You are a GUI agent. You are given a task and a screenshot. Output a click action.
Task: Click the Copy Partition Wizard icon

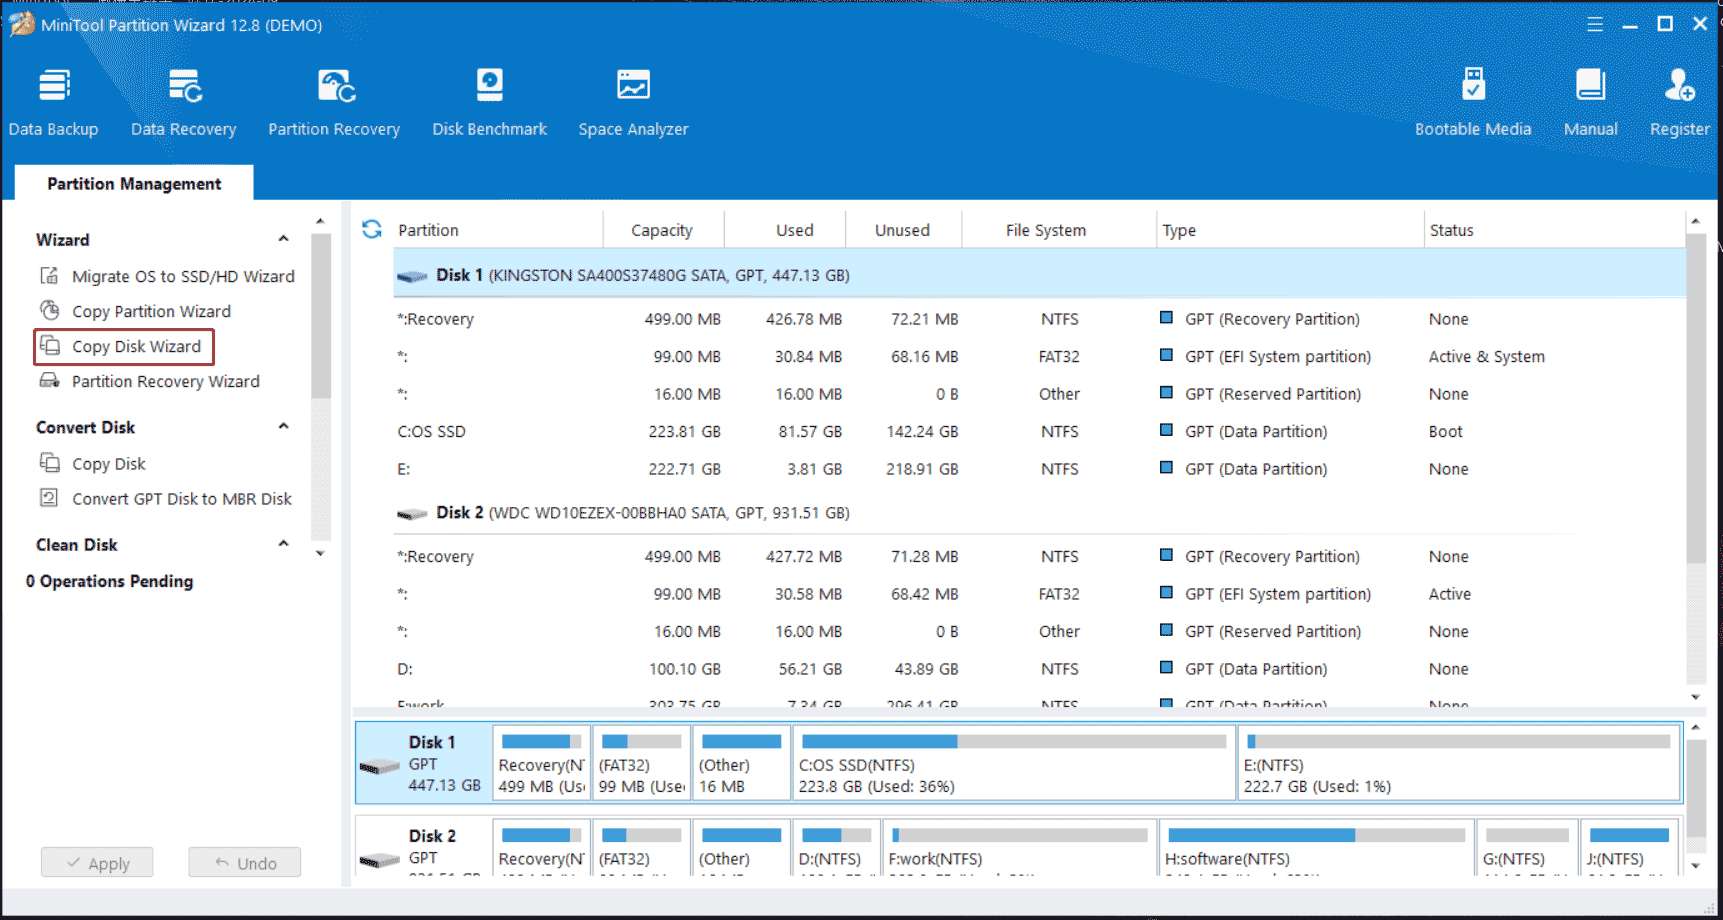49,311
